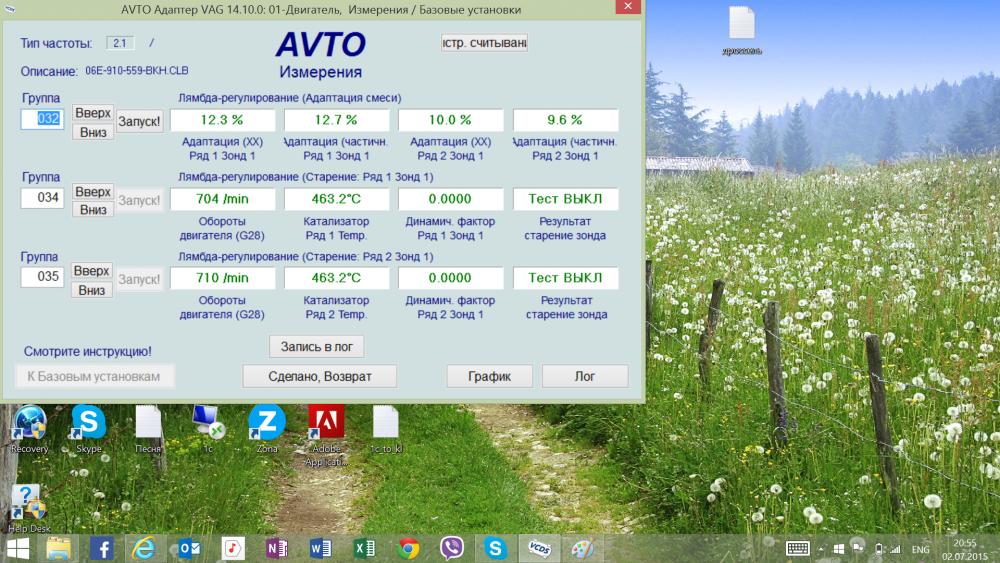Open Facebook app in taskbar
Viewport: 1000px width, 563px height.
pos(101,548)
